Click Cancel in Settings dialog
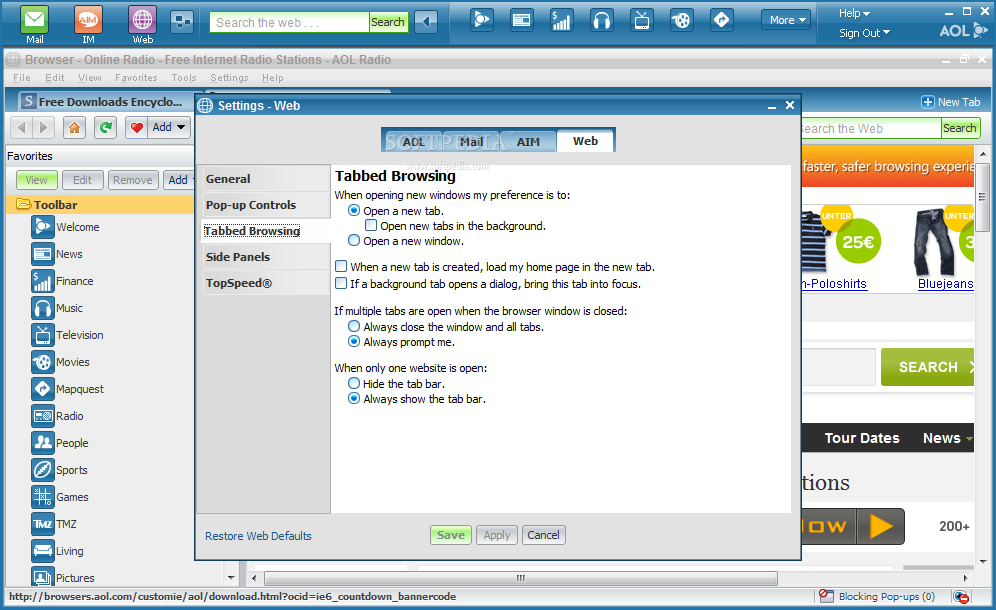Viewport: 996px width, 610px height. pos(543,535)
